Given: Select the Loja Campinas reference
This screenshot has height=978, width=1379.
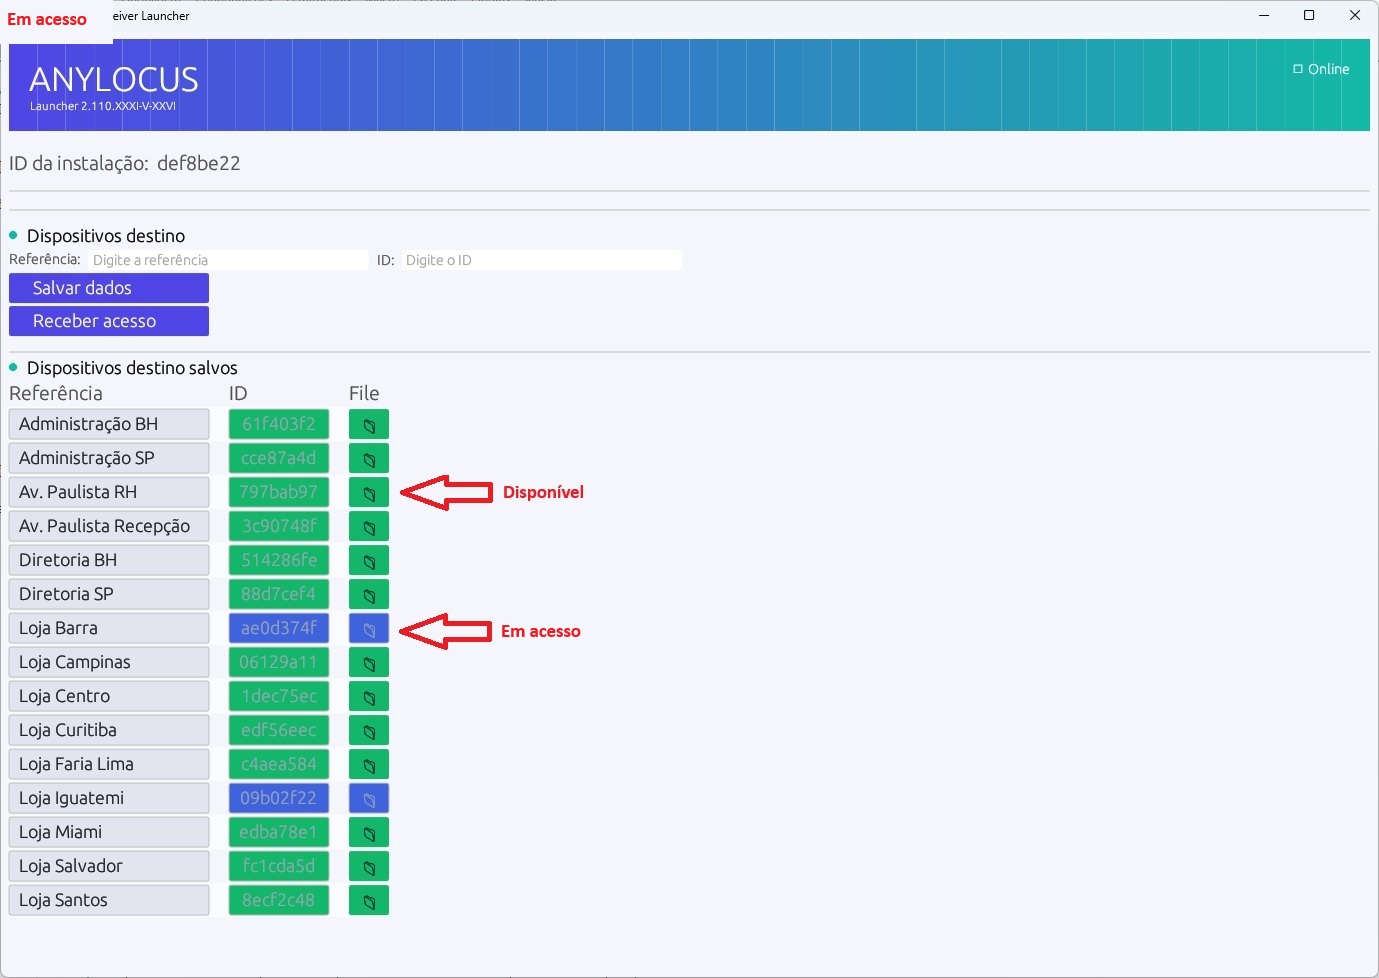Looking at the screenshot, I should [x=109, y=663].
